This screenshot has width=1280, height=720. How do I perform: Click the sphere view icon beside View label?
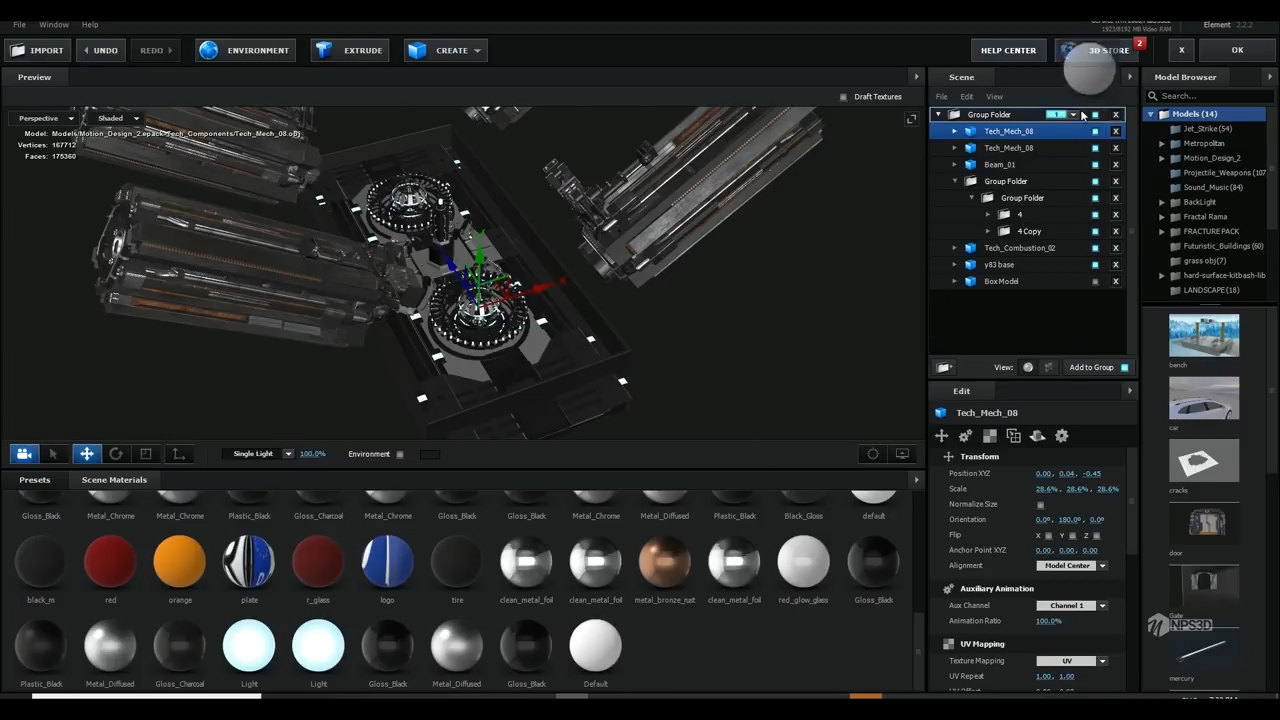pos(1028,367)
